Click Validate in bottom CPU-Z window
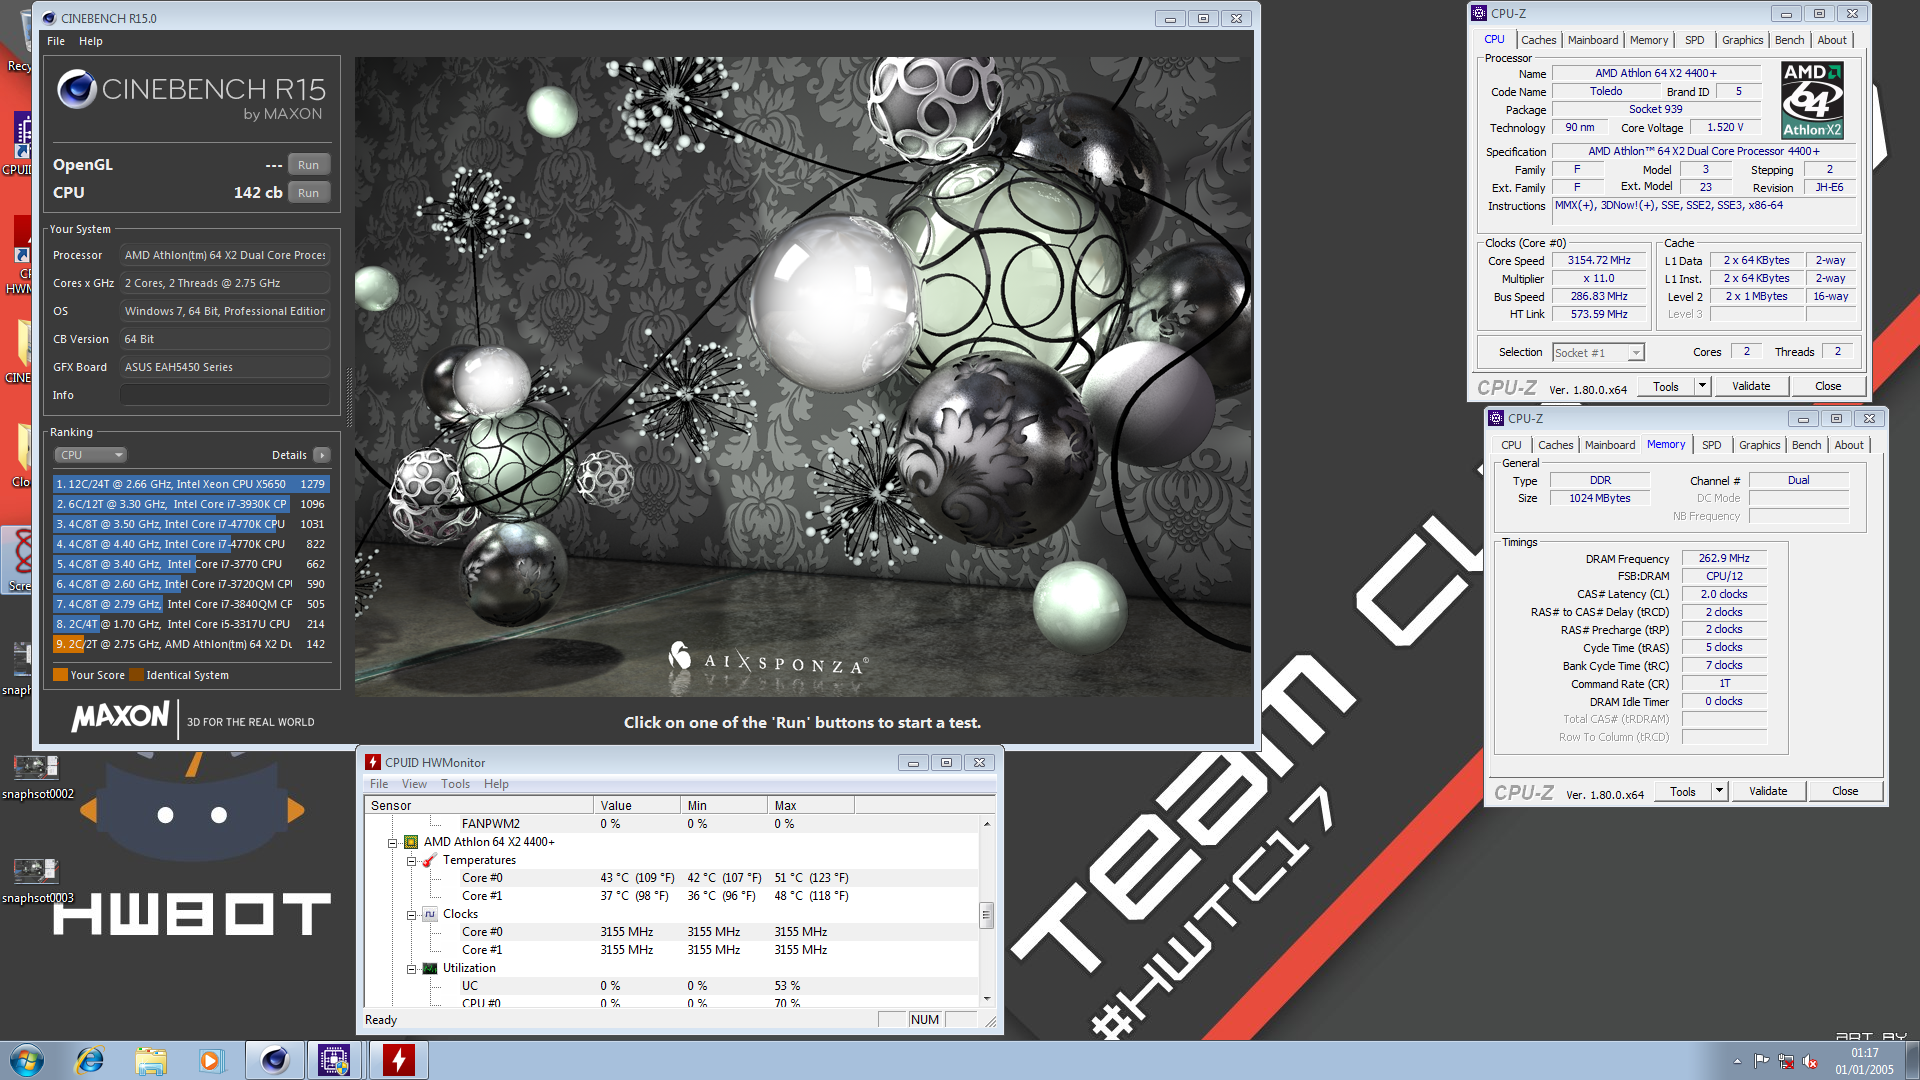Viewport: 1920px width, 1080px height. 1768,792
